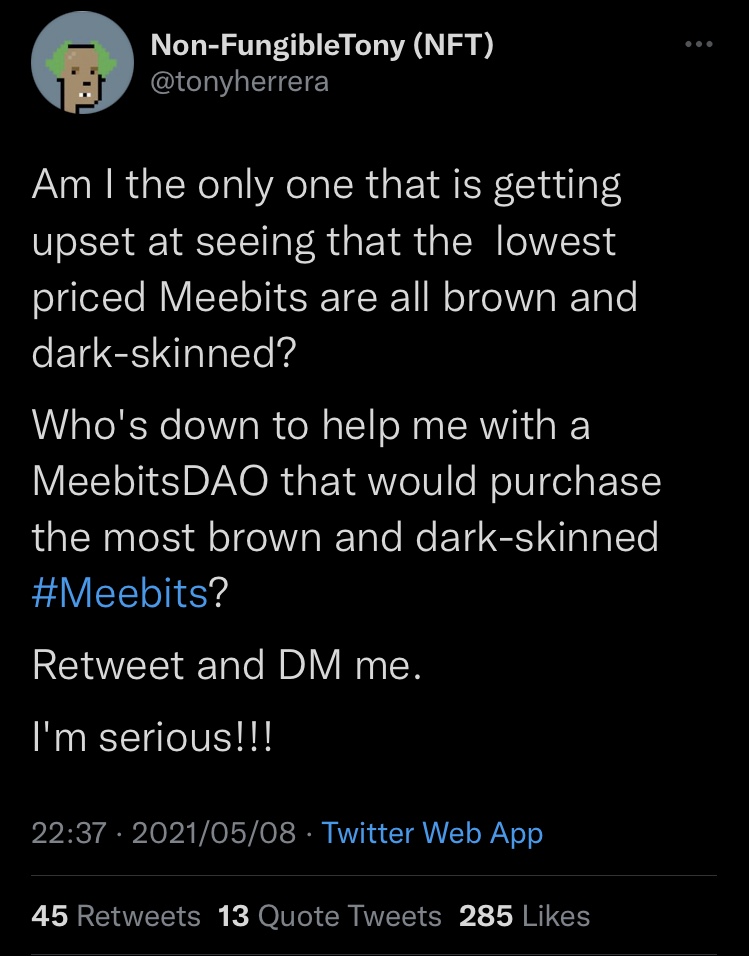Open the #Meebits hashtag link
The height and width of the screenshot is (956, 749).
point(120,592)
